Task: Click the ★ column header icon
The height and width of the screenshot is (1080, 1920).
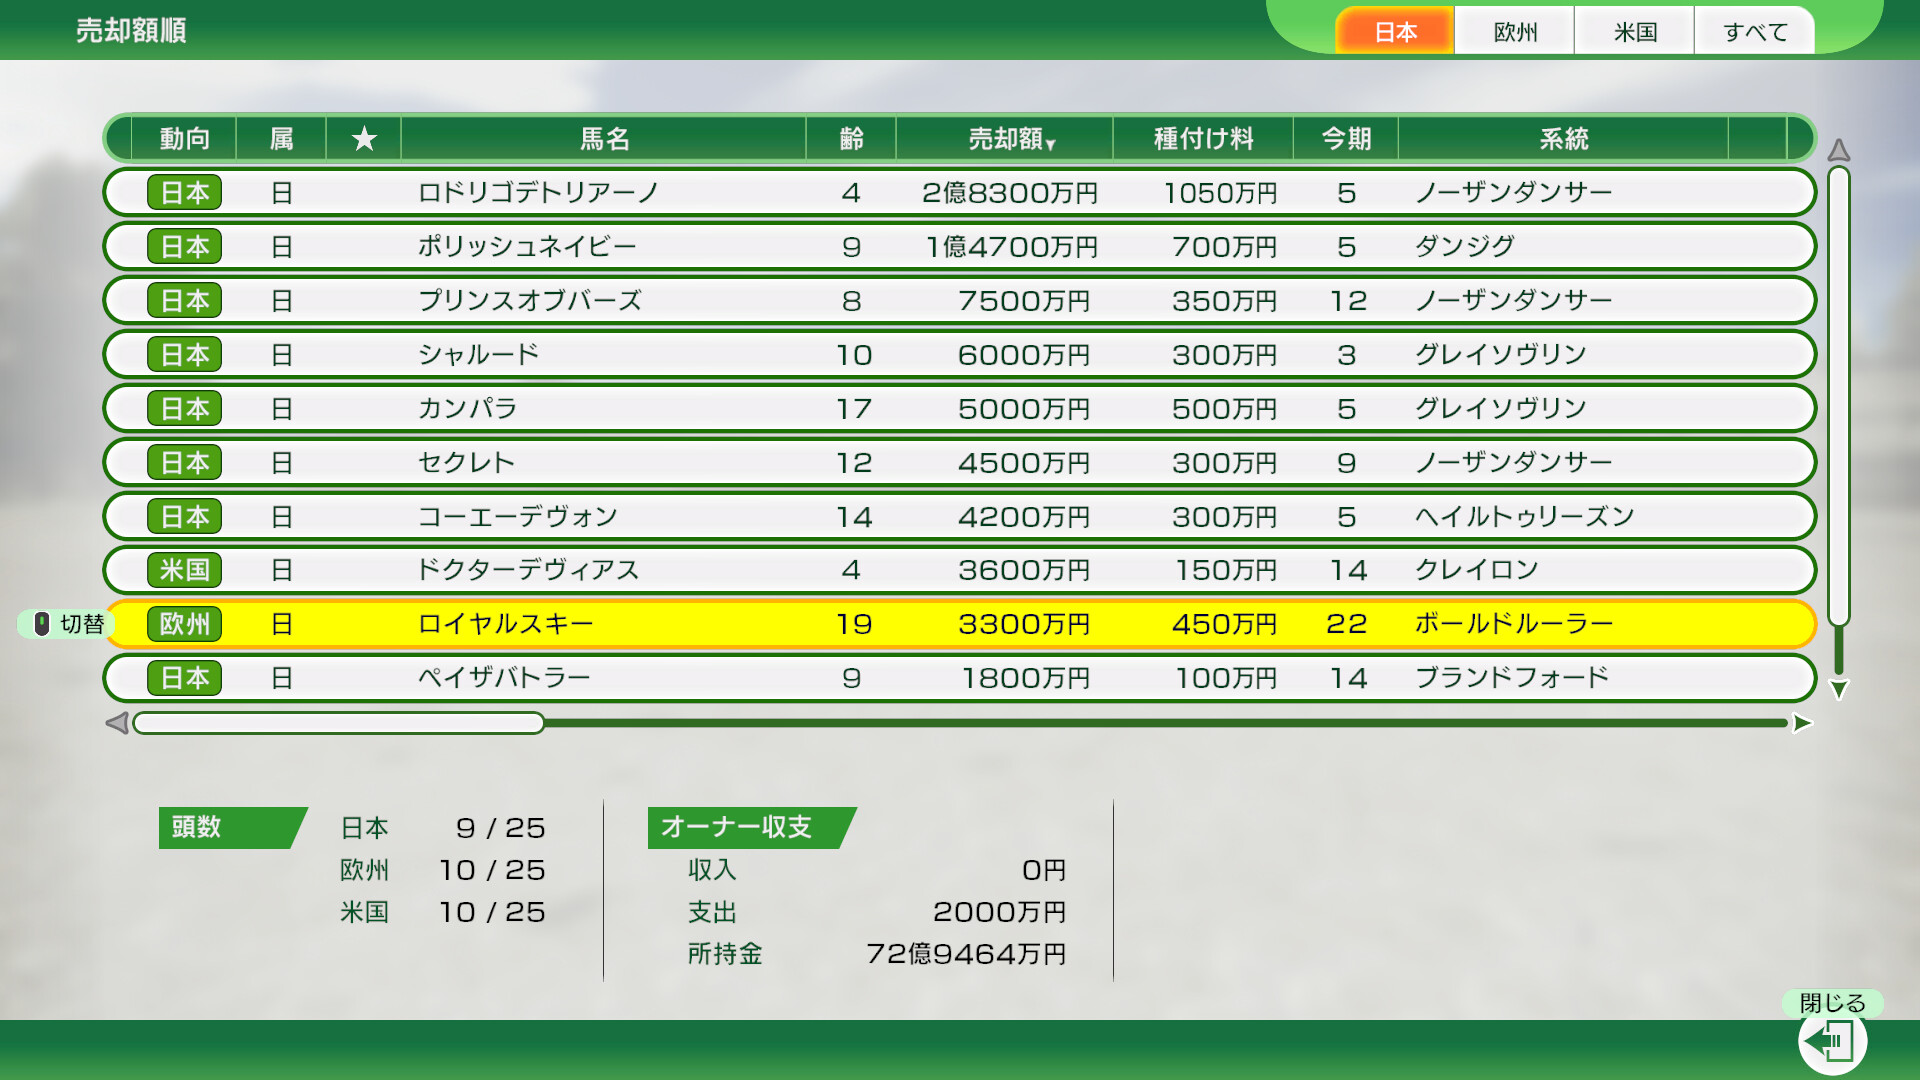Action: click(363, 139)
